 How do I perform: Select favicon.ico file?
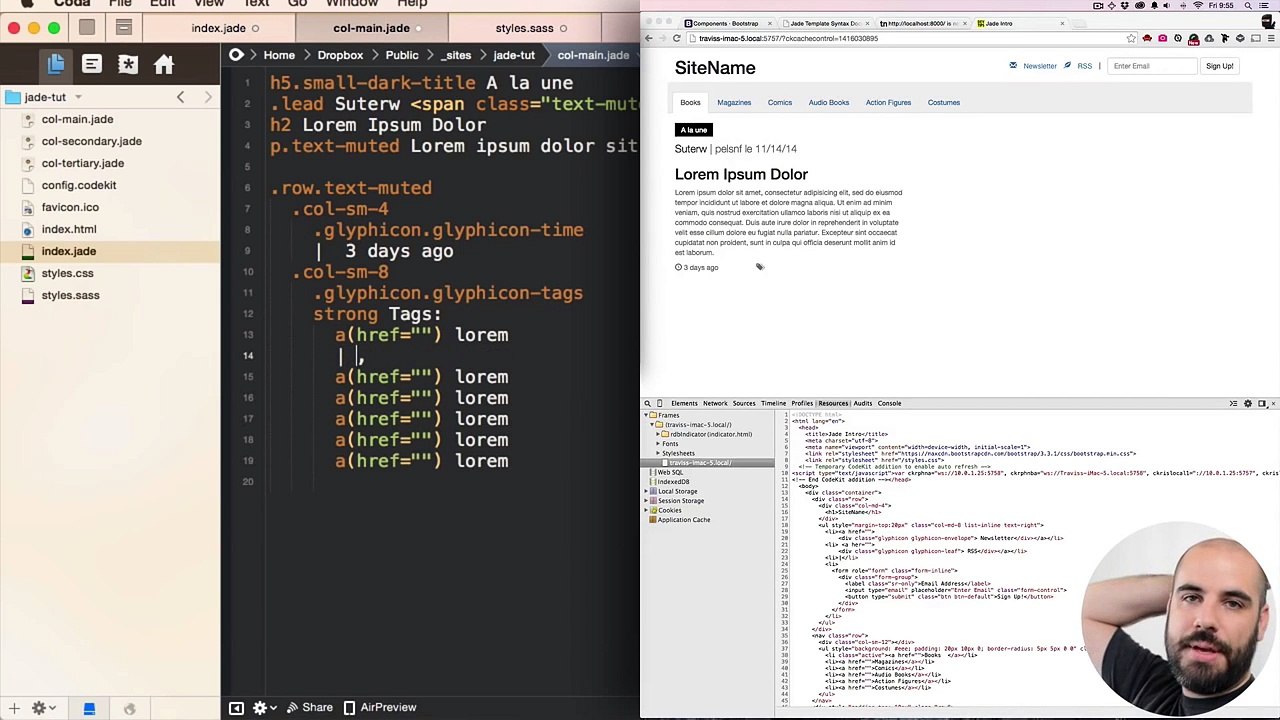(70, 207)
